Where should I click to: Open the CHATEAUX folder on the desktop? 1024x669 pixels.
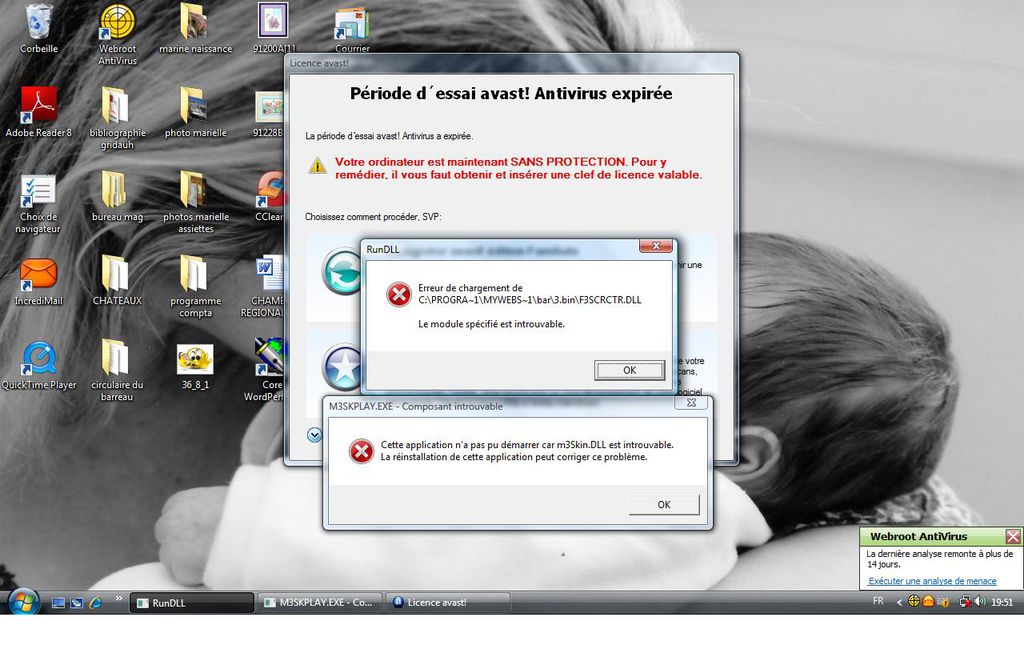(x=116, y=273)
